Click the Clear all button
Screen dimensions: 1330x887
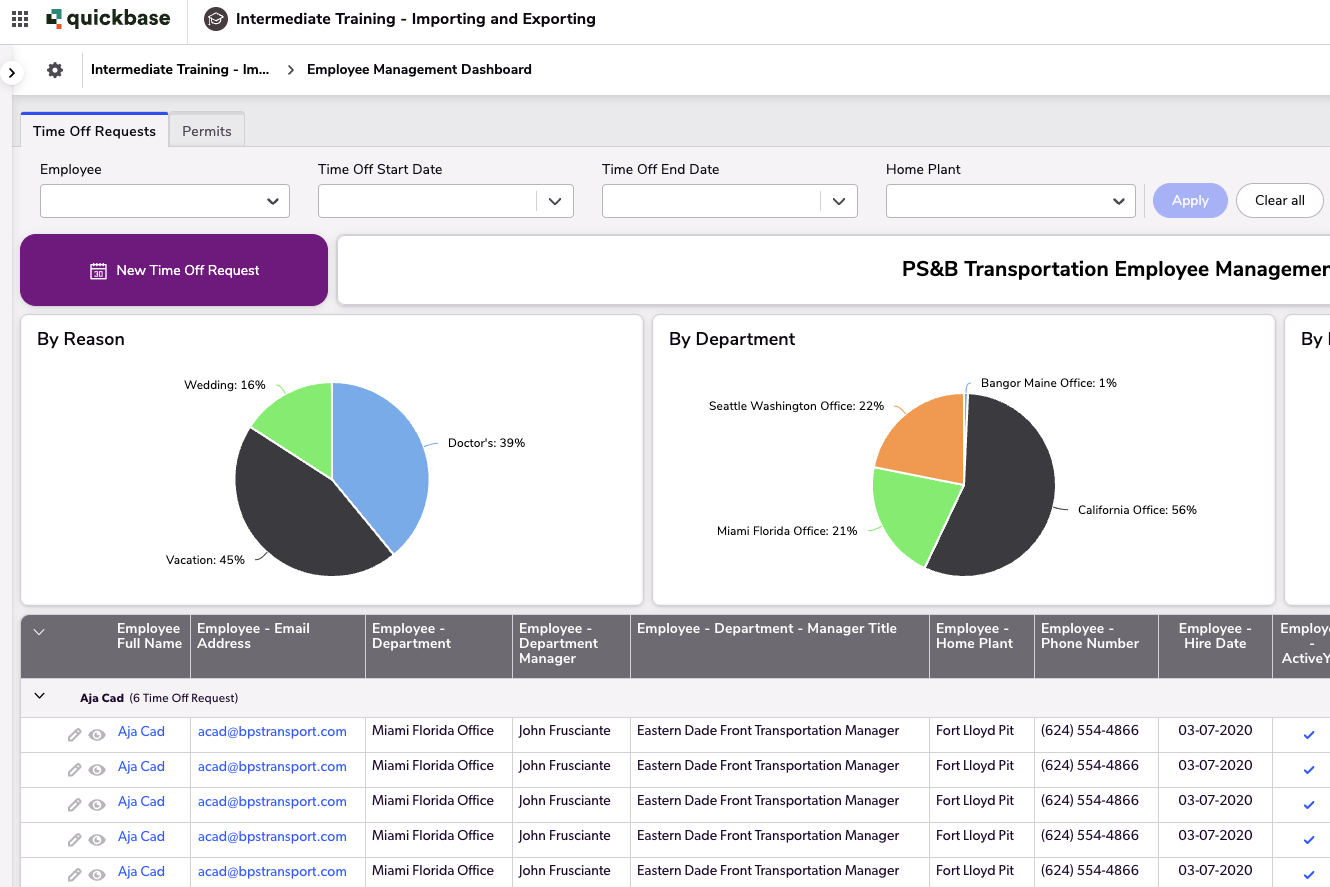(1279, 200)
